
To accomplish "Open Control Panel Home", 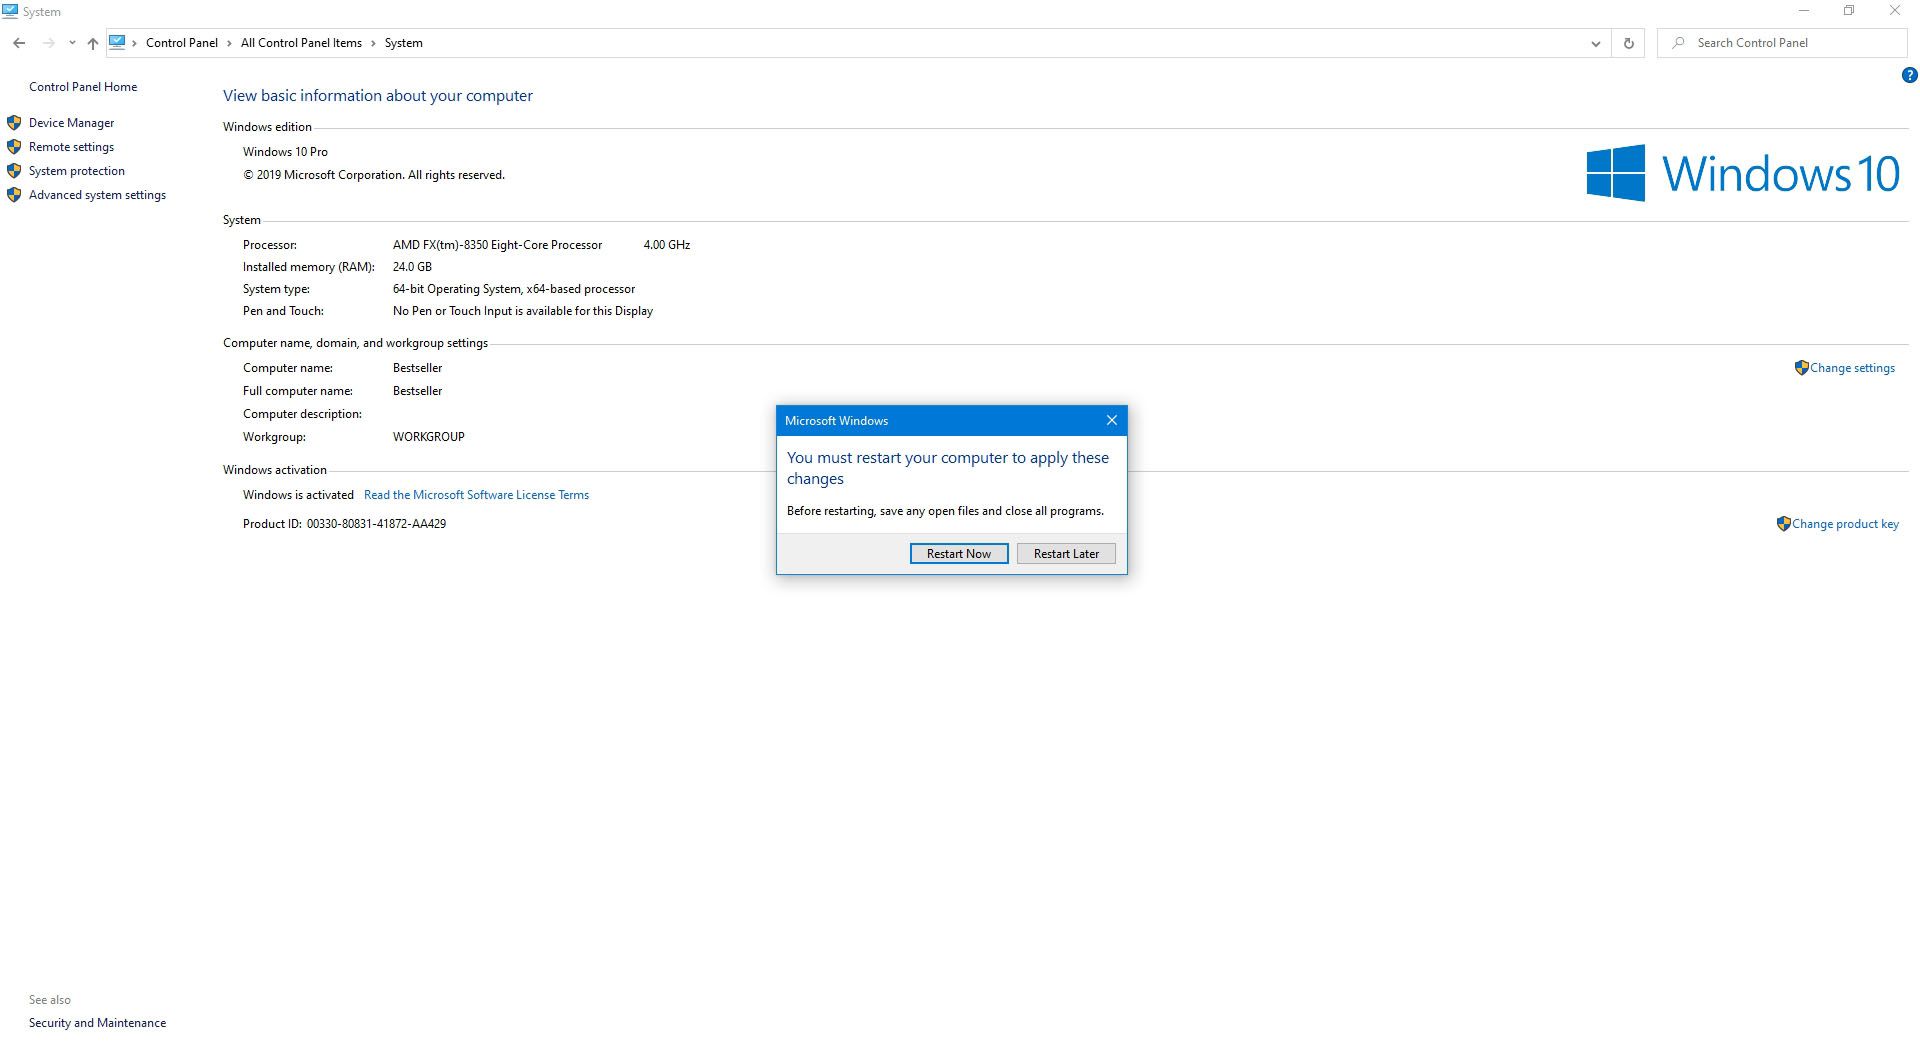I will [83, 87].
